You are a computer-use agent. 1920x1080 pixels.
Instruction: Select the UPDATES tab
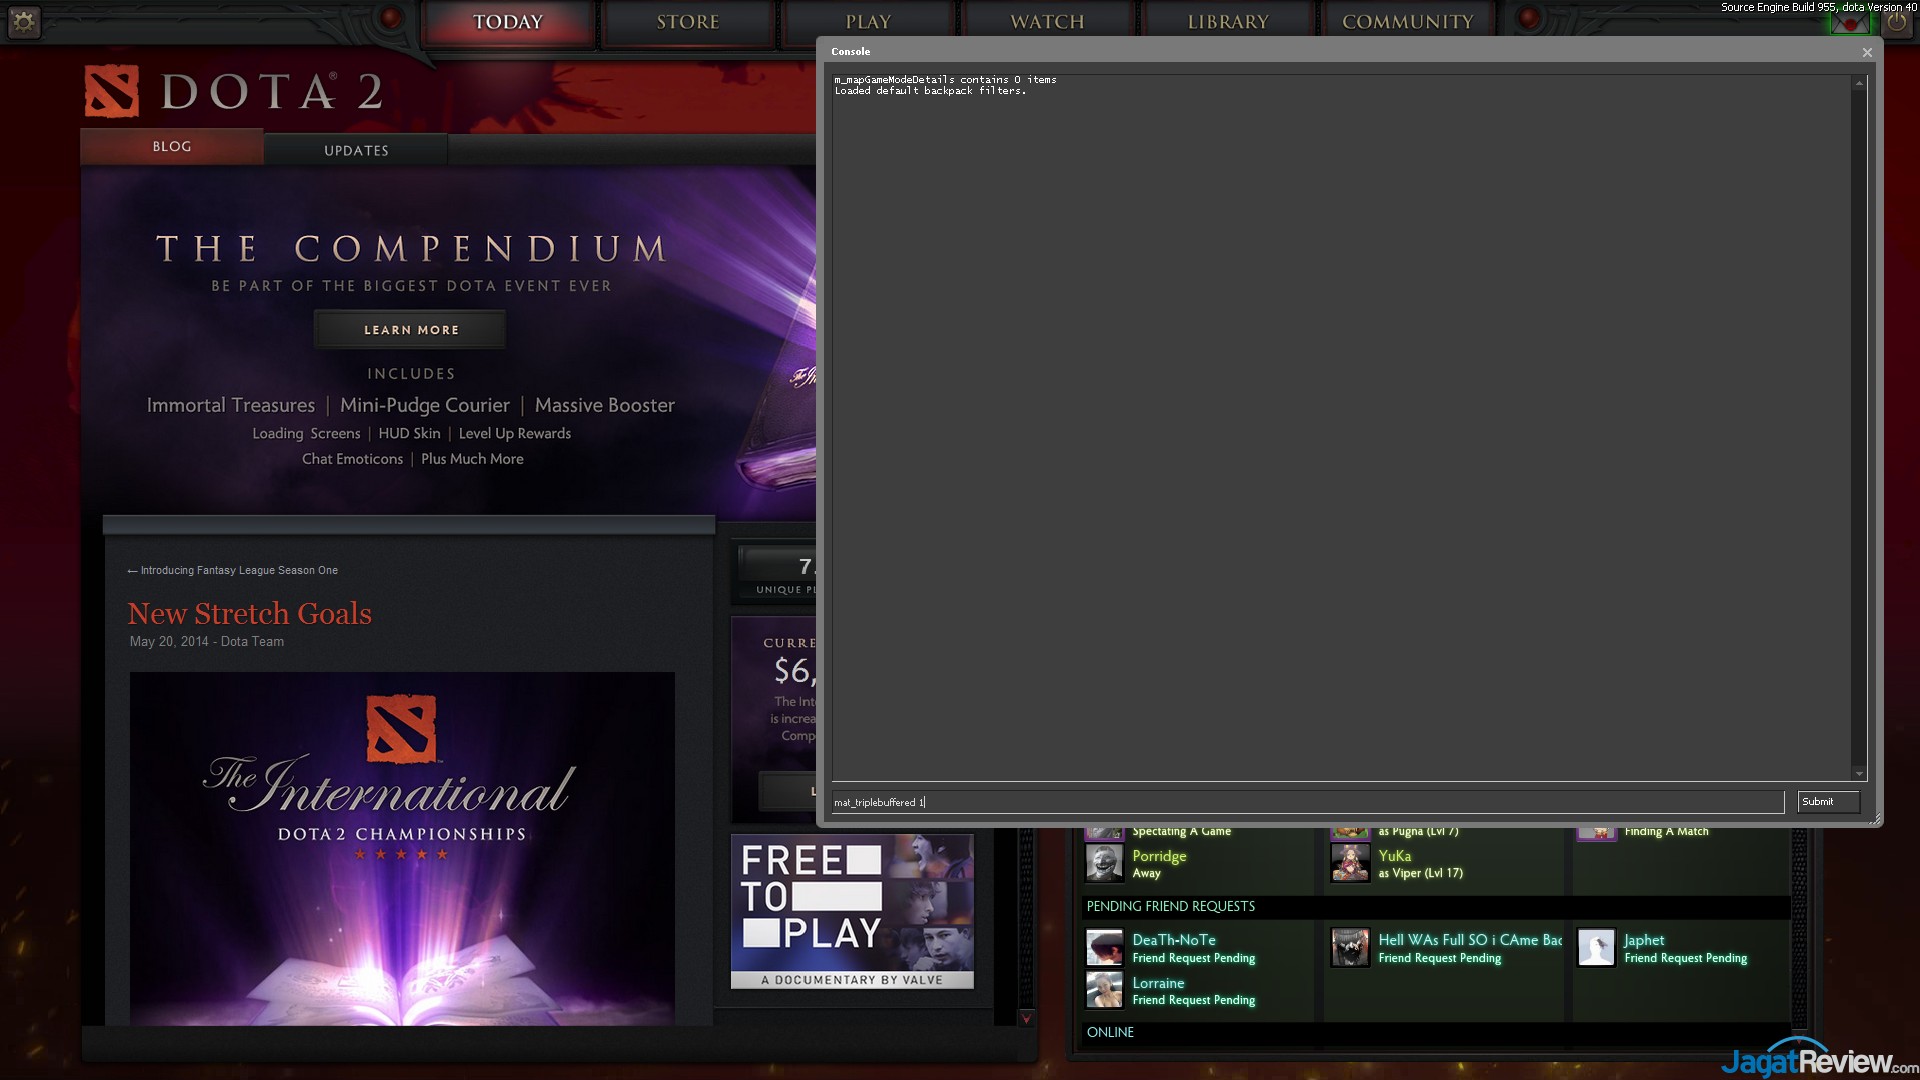(356, 150)
